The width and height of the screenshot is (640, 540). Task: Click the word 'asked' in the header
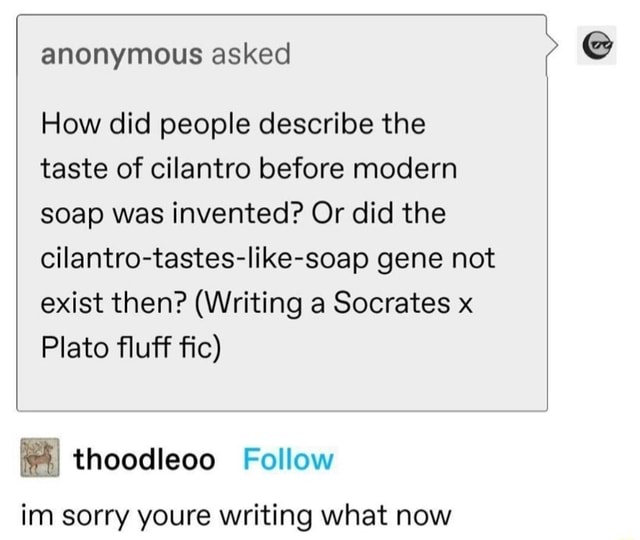250,53
